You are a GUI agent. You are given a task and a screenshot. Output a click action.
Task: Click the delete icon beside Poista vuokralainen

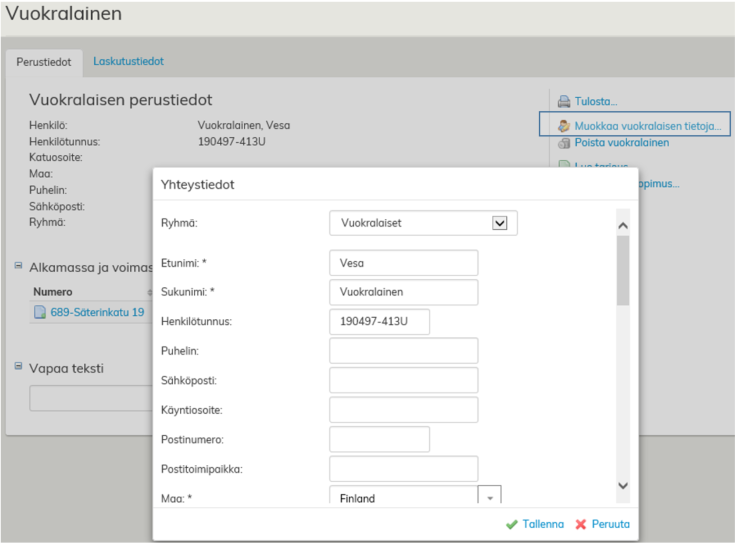coord(564,143)
